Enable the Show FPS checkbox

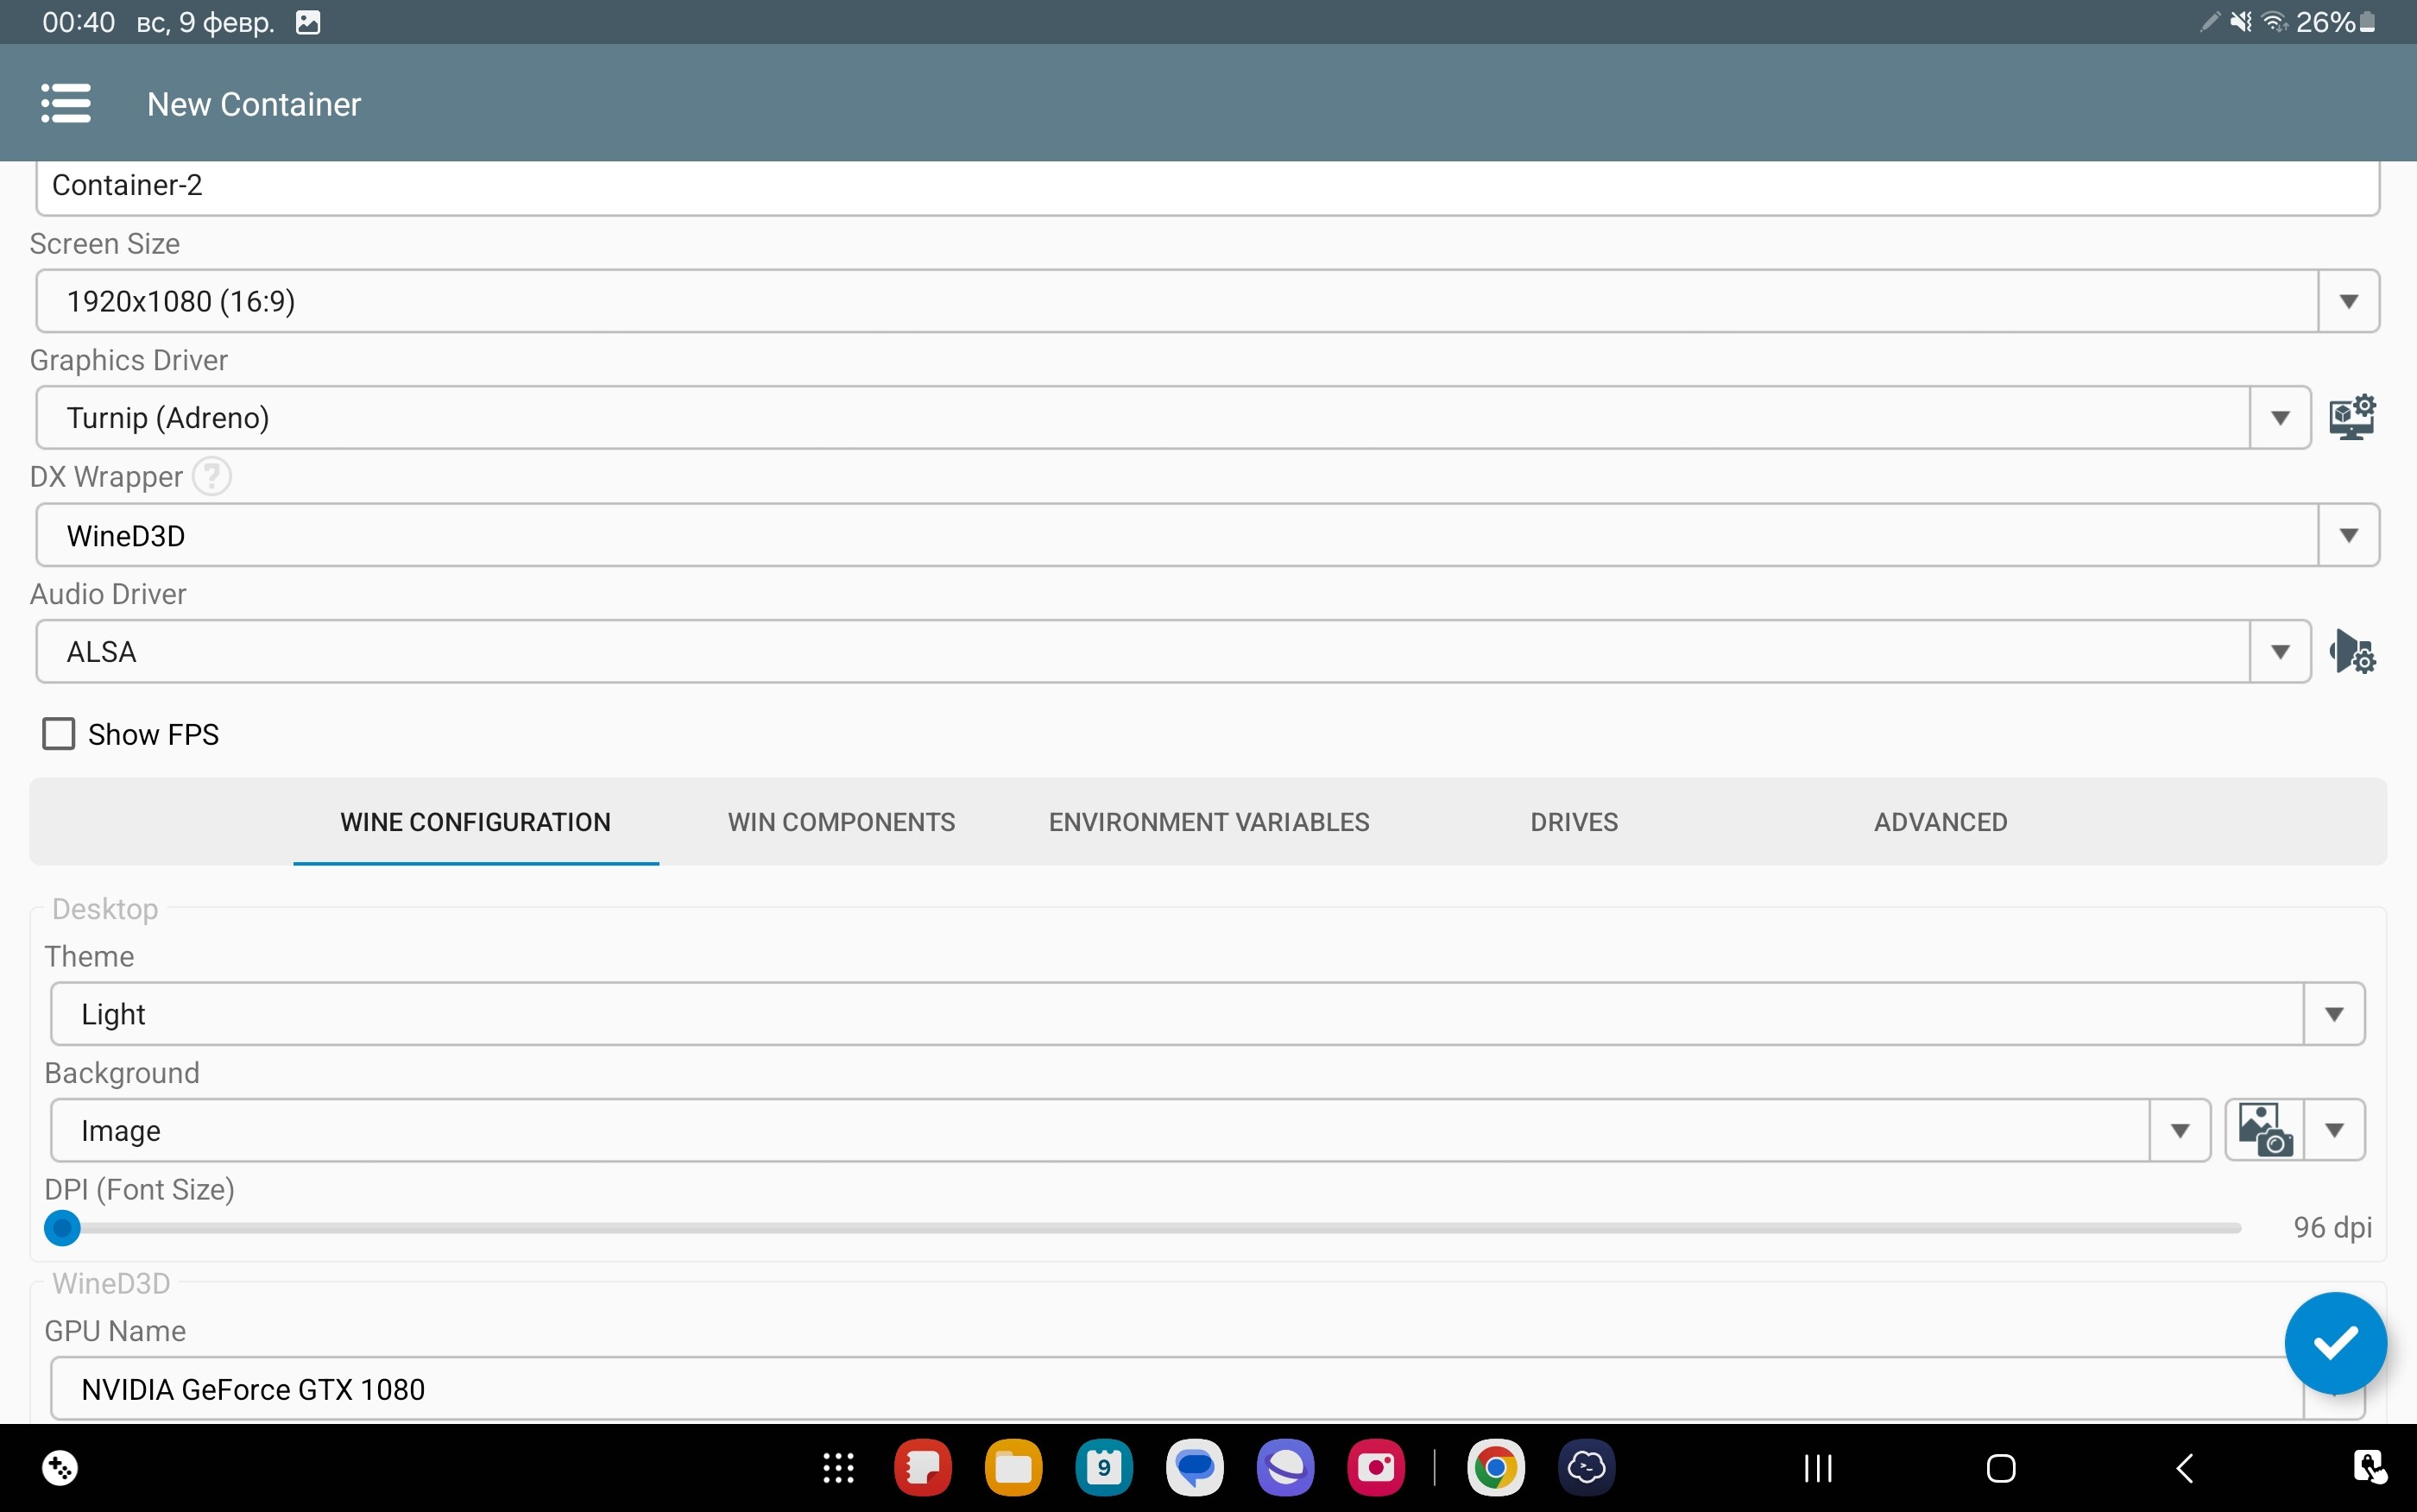coord(59,734)
